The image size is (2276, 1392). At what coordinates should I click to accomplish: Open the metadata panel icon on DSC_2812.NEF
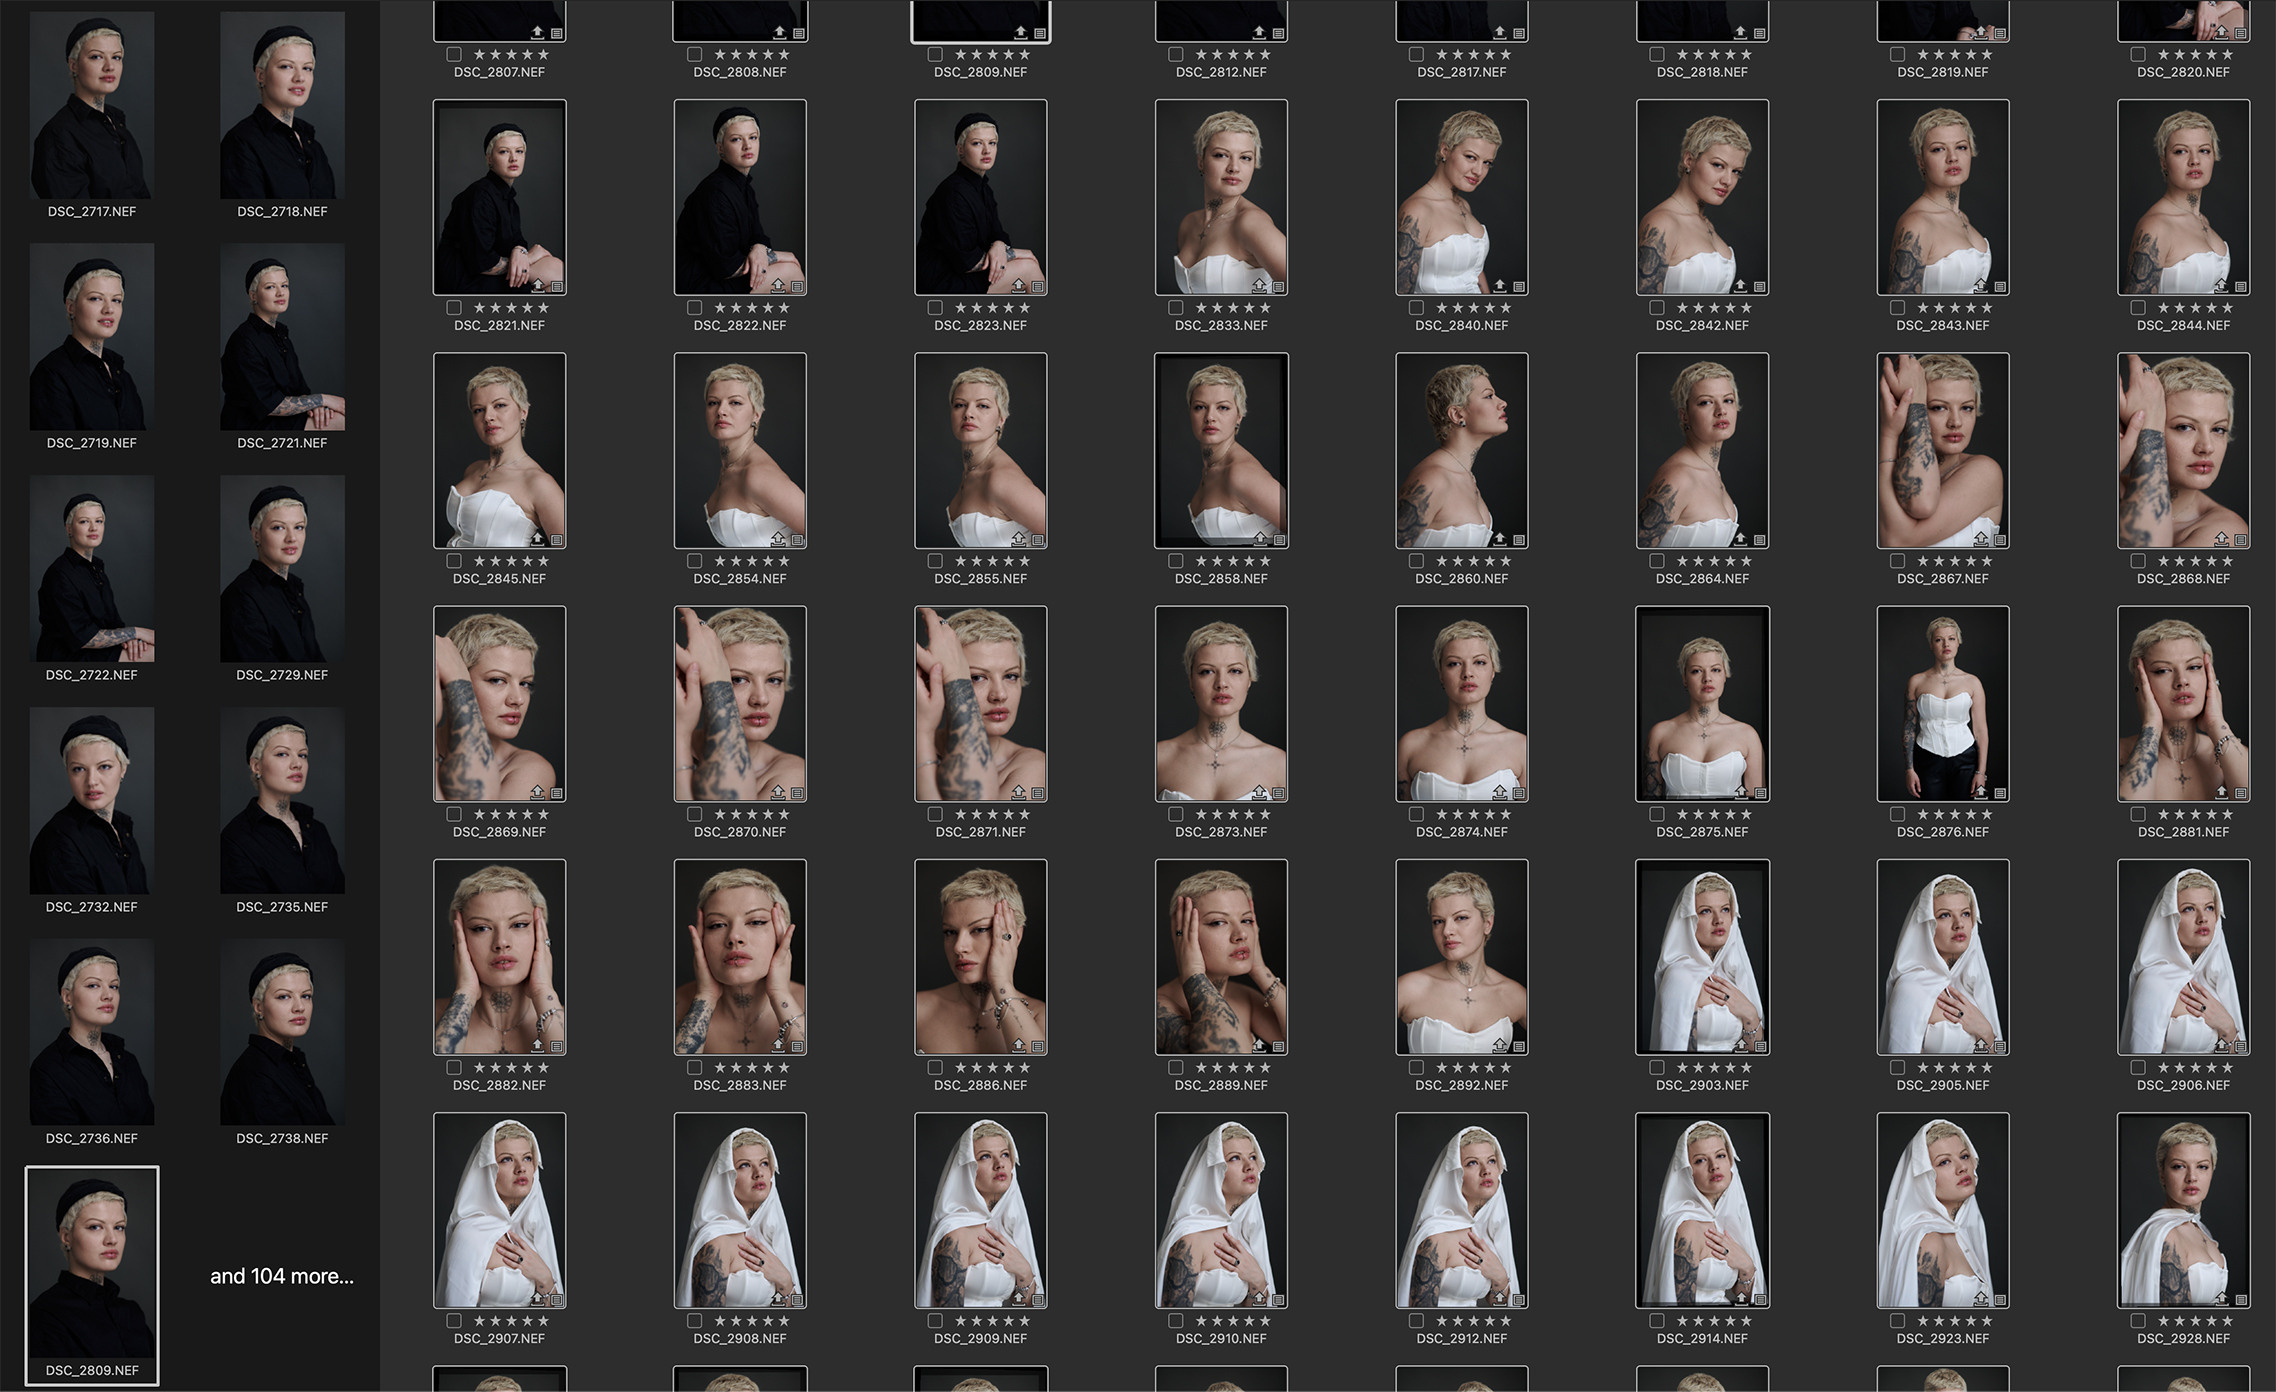[x=1280, y=30]
